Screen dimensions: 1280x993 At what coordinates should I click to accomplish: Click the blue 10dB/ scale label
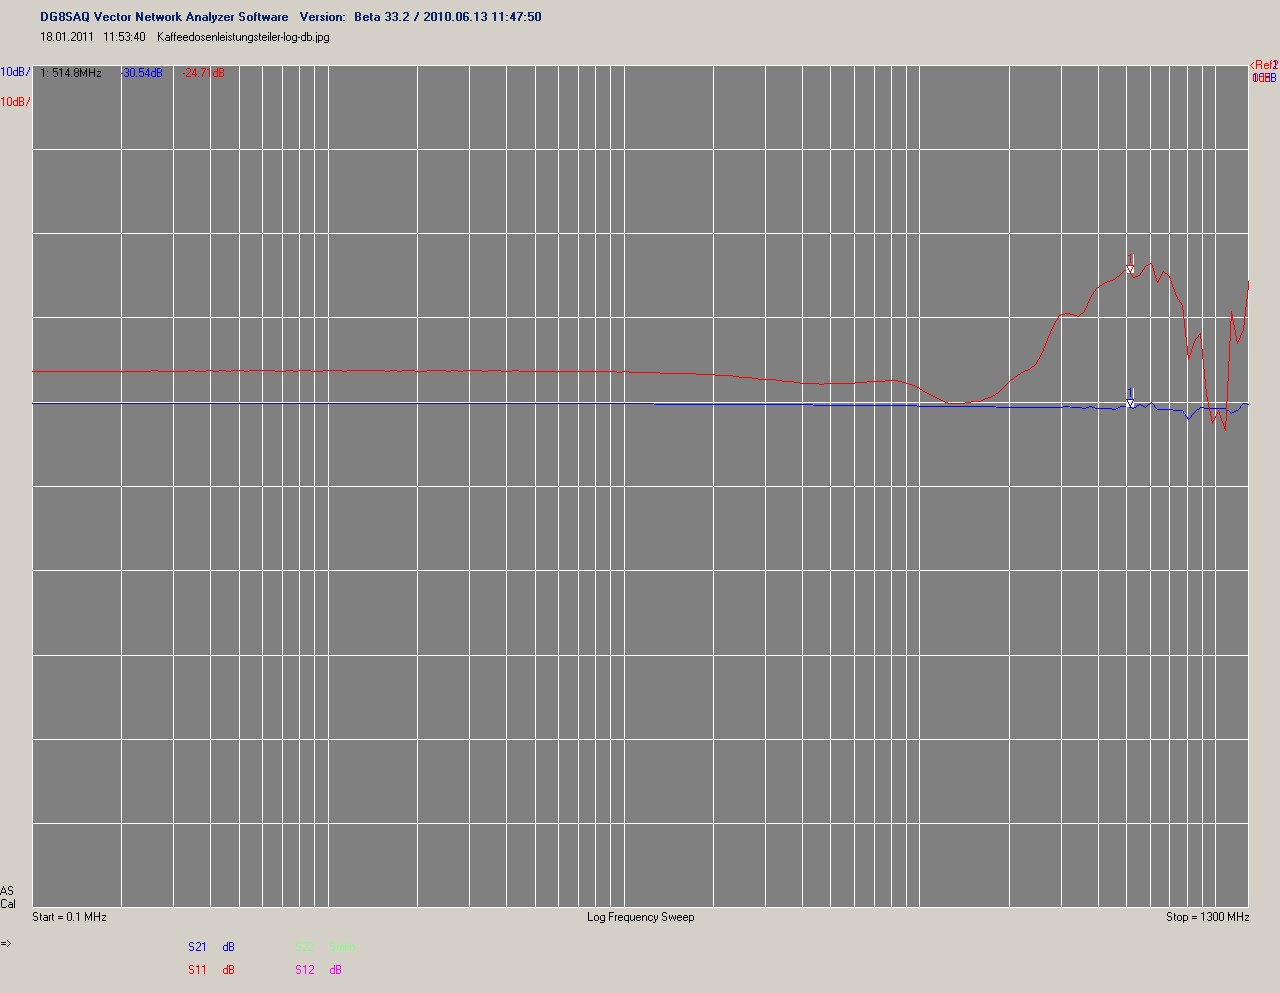coord(14,72)
